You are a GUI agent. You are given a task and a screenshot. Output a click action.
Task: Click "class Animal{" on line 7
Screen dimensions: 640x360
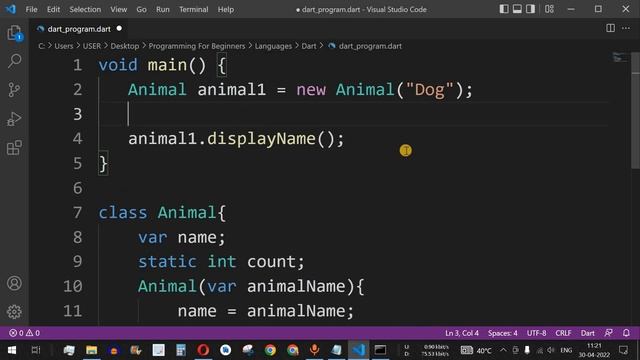click(x=162, y=213)
